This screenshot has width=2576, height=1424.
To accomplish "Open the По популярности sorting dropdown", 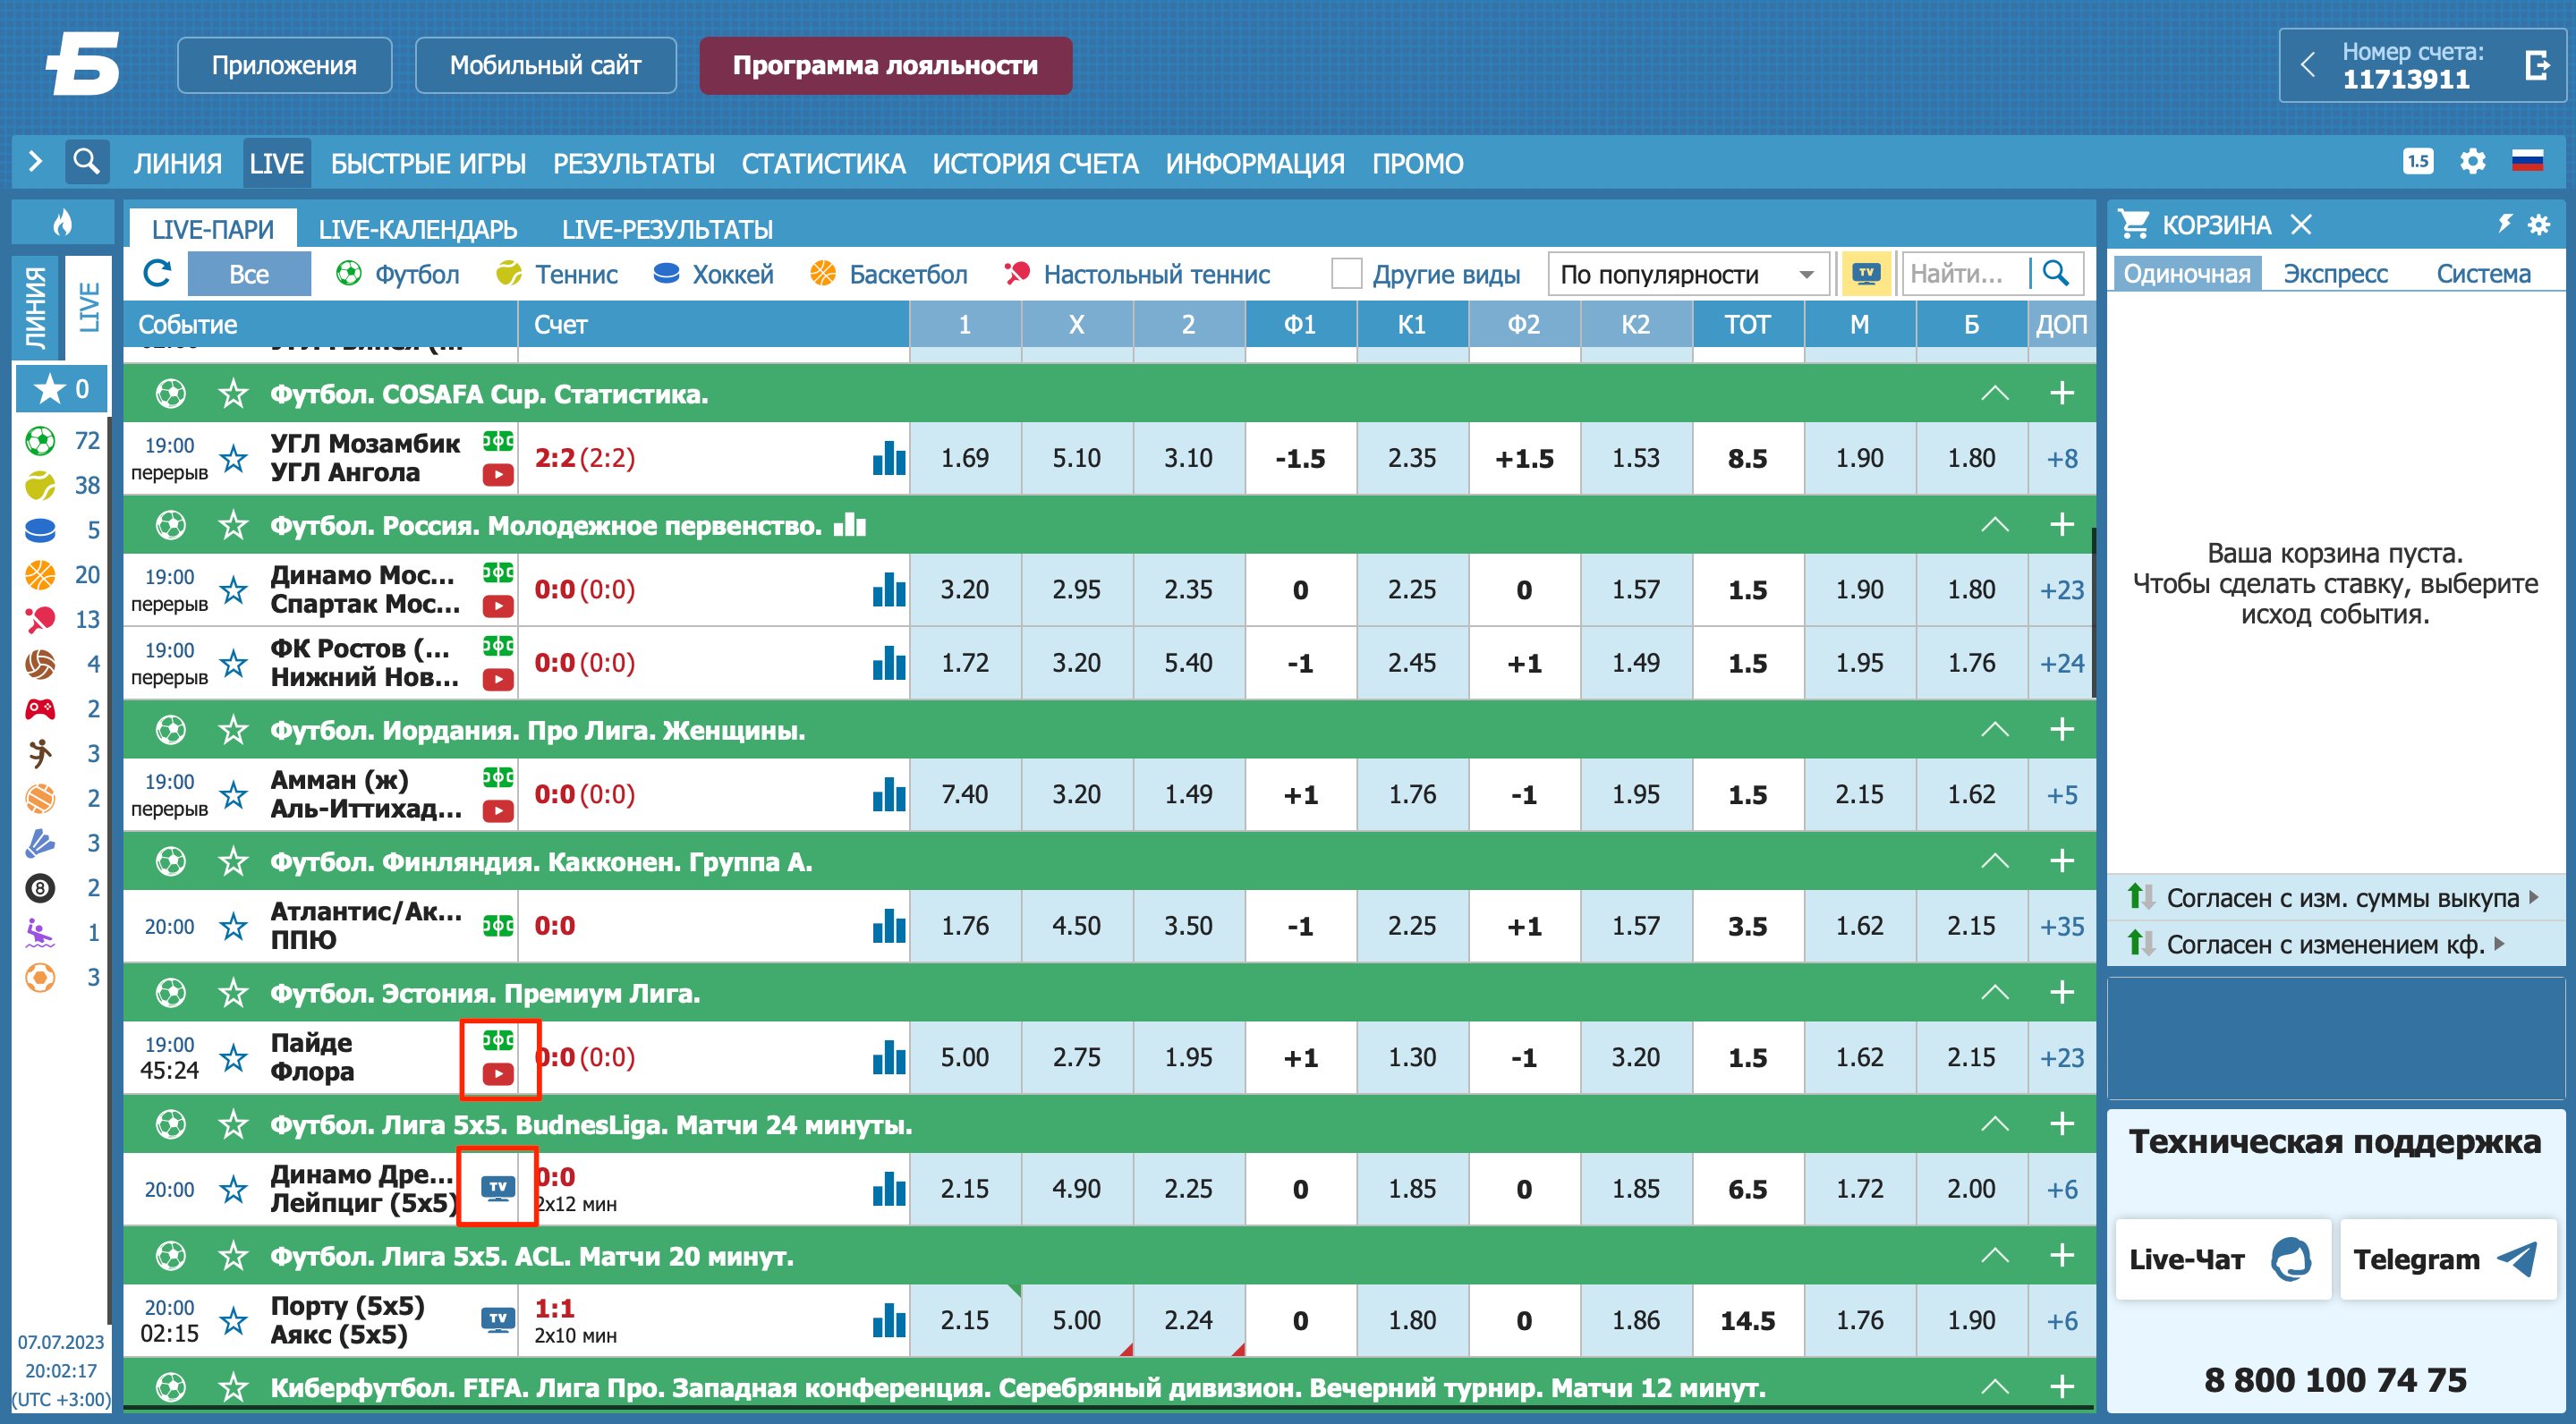I will 1688,273.
